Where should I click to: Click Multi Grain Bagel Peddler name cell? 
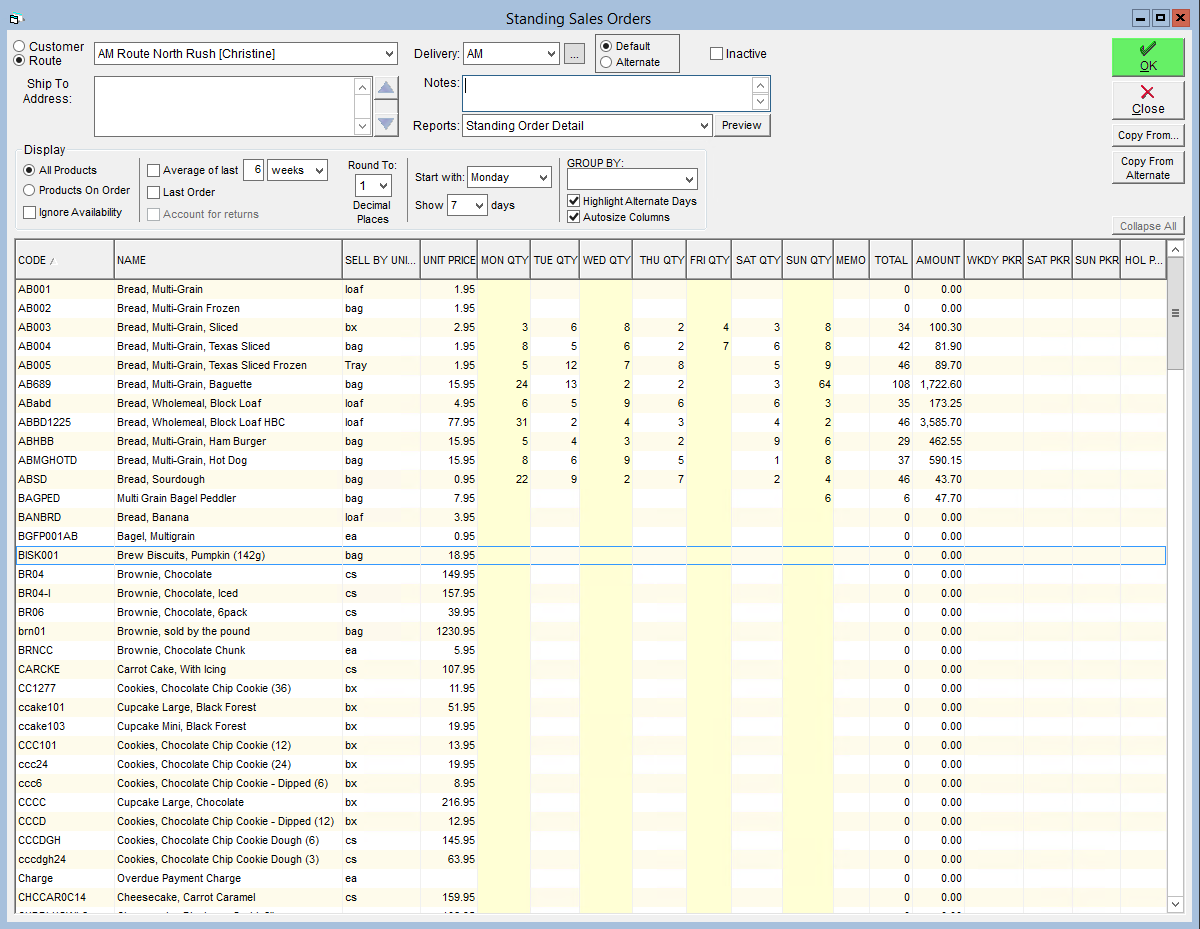227,498
